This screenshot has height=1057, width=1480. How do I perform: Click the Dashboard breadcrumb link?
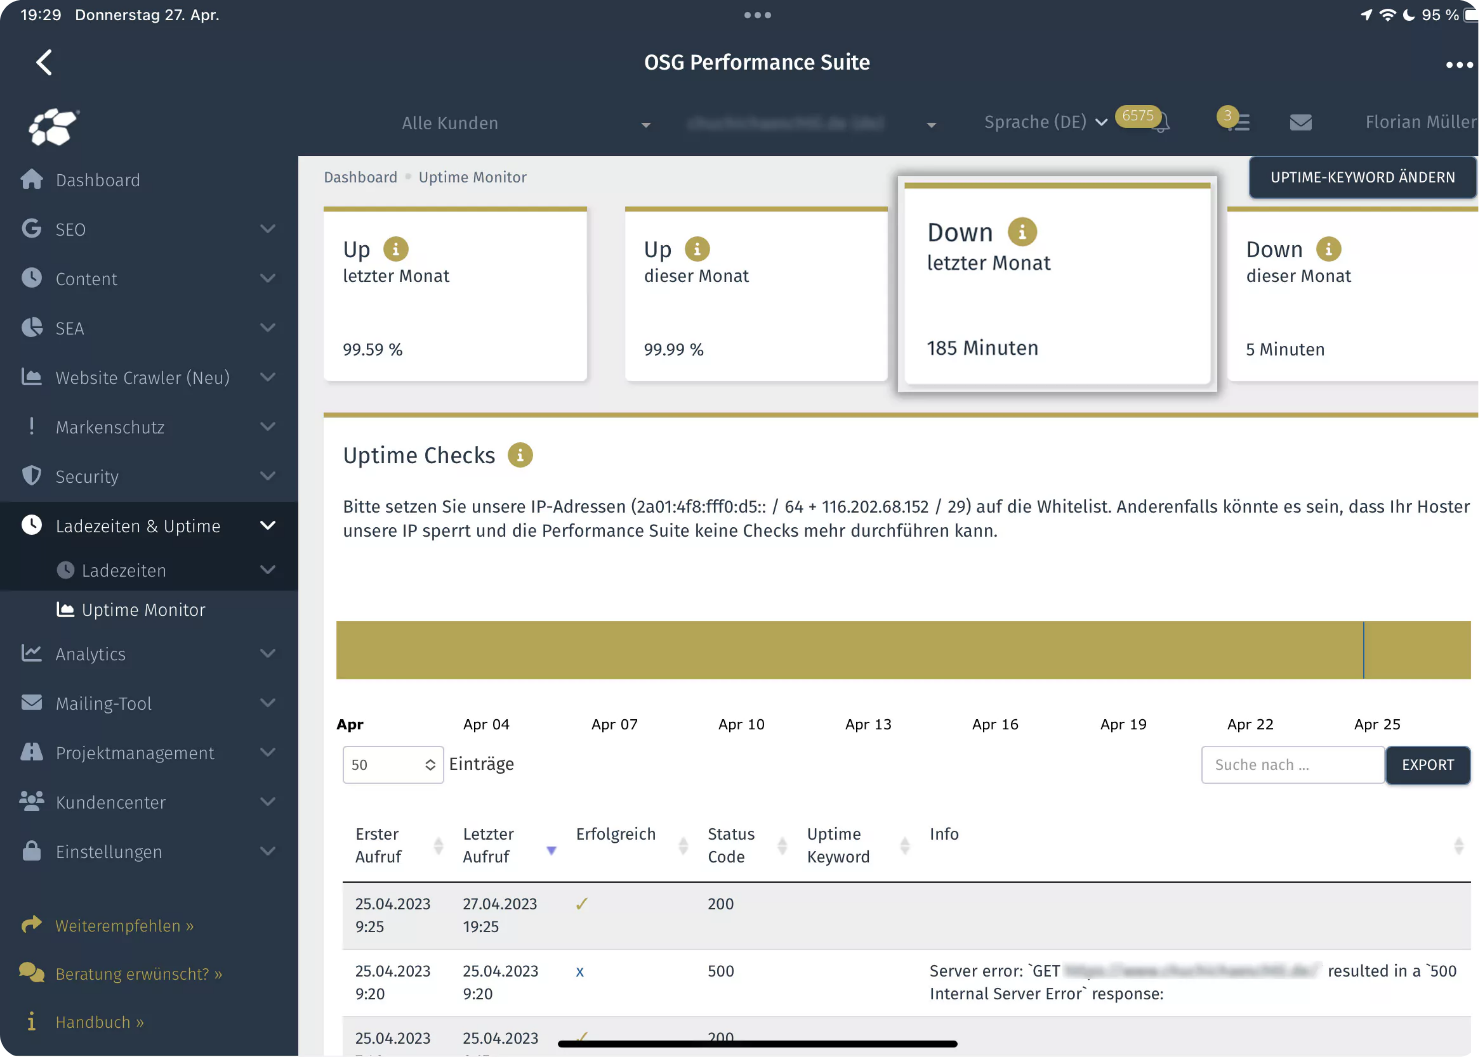point(360,177)
